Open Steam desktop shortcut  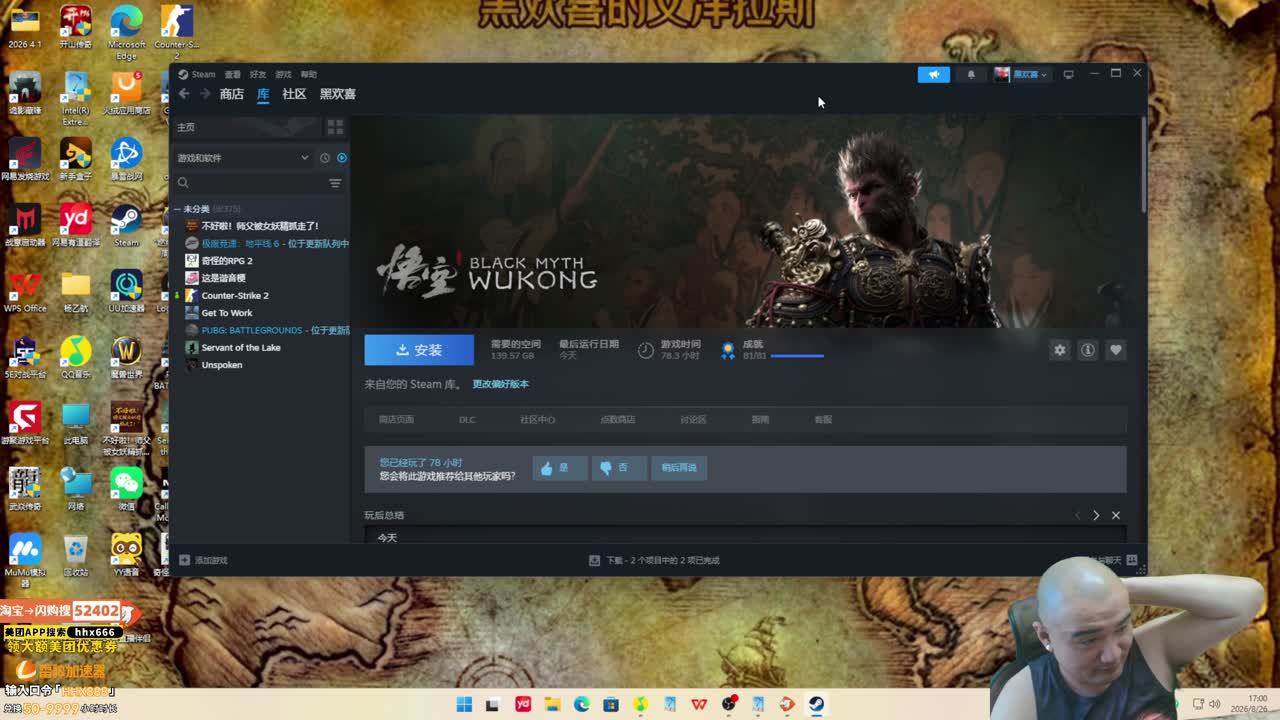(x=126, y=225)
